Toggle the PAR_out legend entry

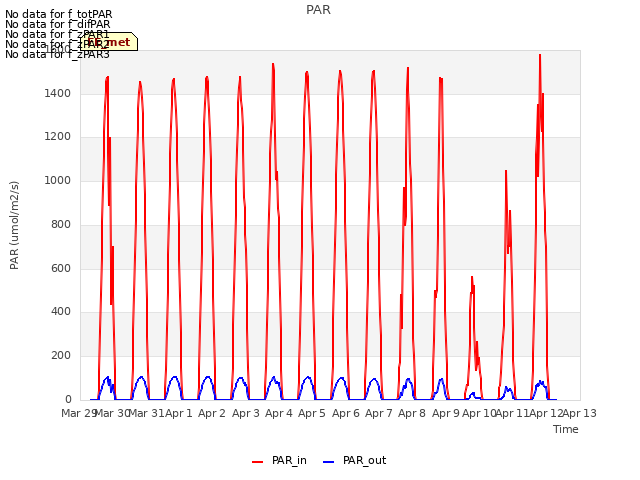tap(354, 460)
